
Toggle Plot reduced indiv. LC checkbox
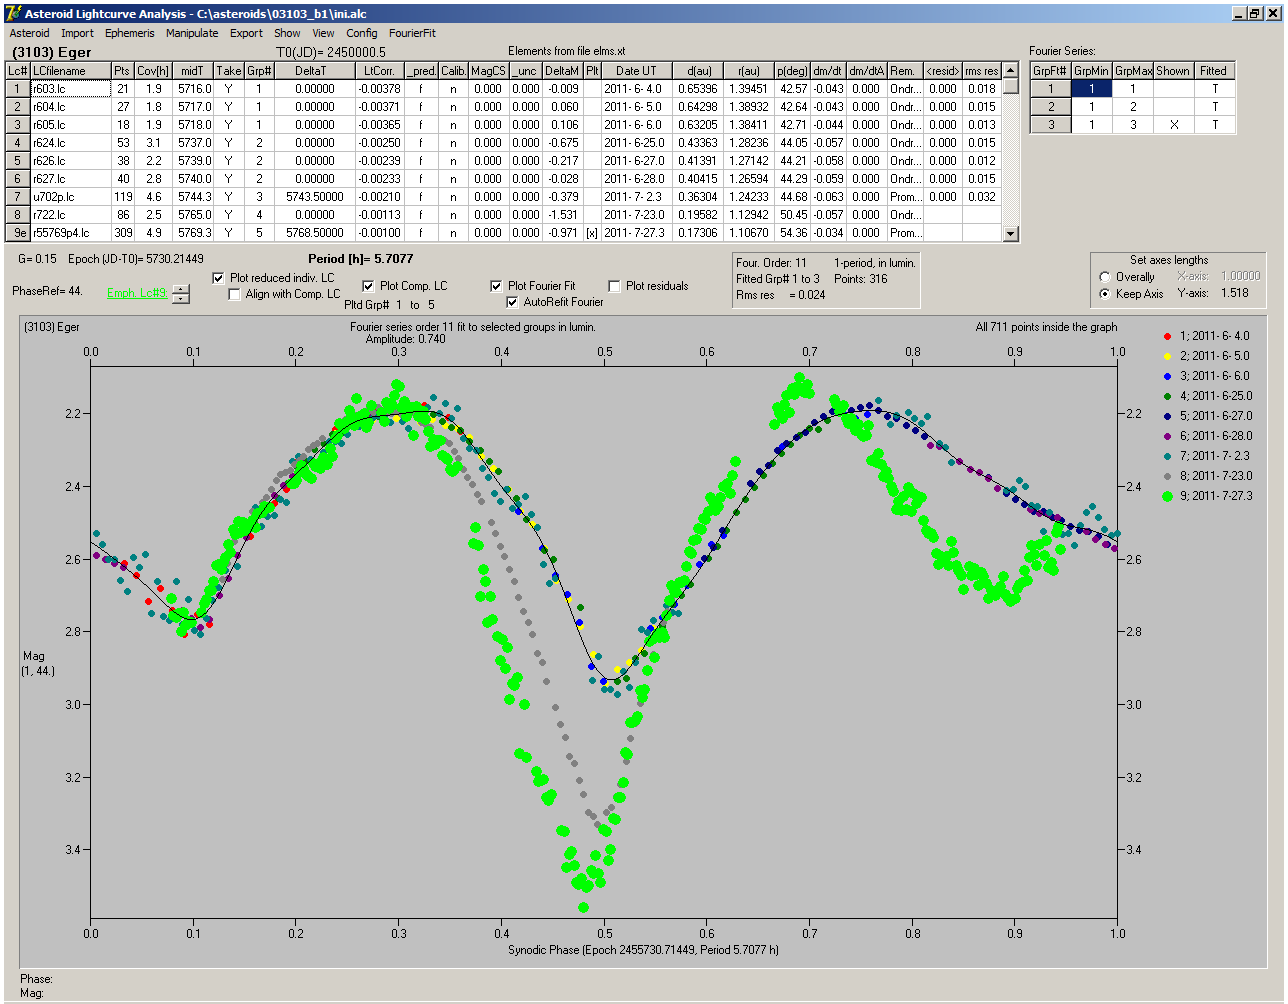[219, 278]
